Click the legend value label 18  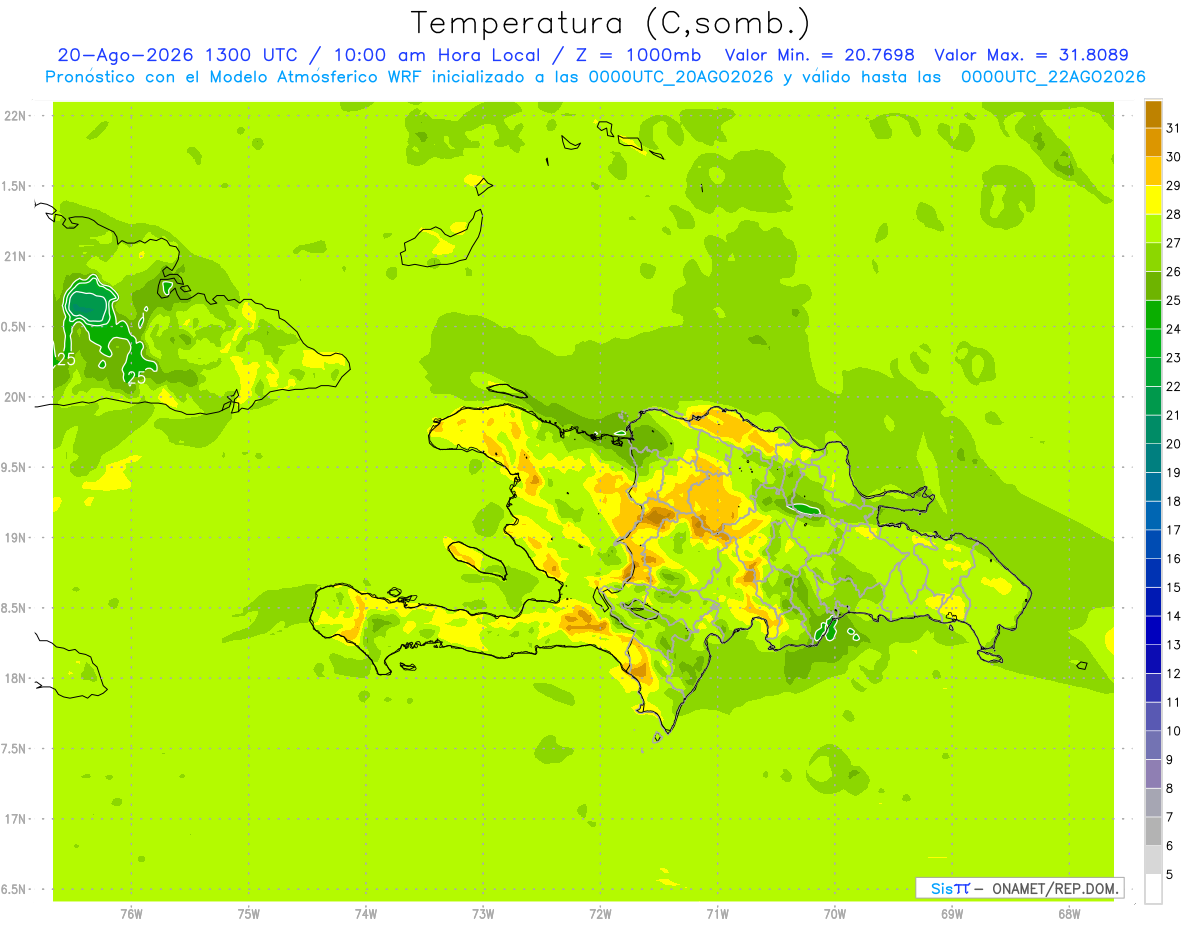tap(1174, 501)
